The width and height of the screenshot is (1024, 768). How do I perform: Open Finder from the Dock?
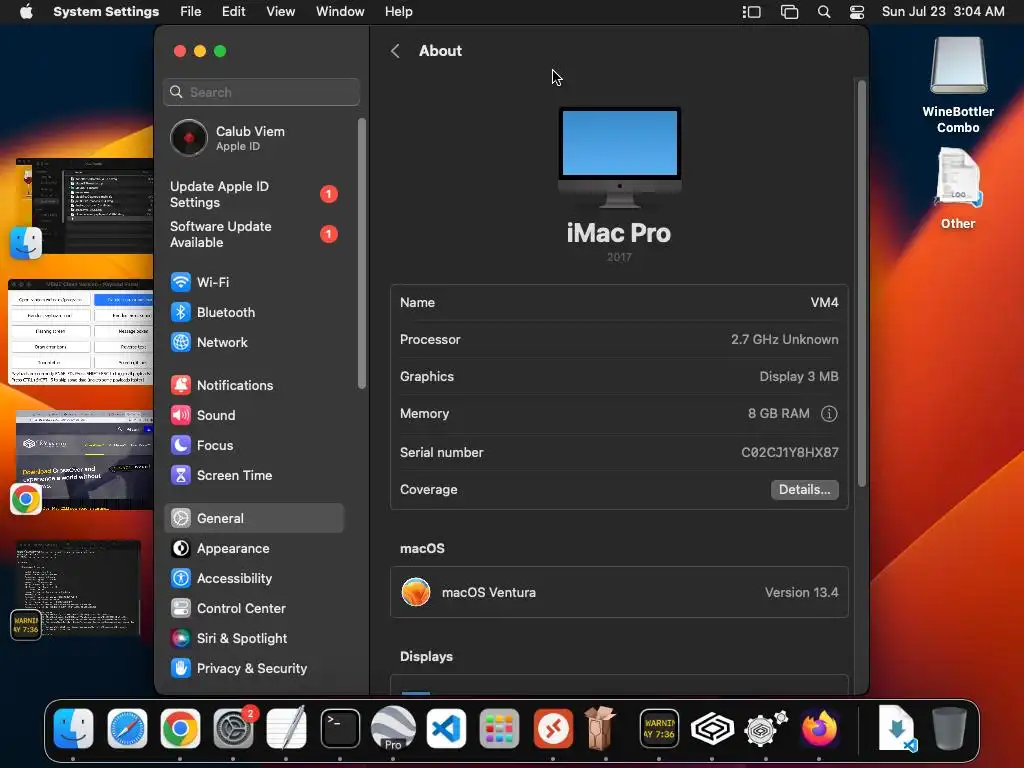pos(73,728)
